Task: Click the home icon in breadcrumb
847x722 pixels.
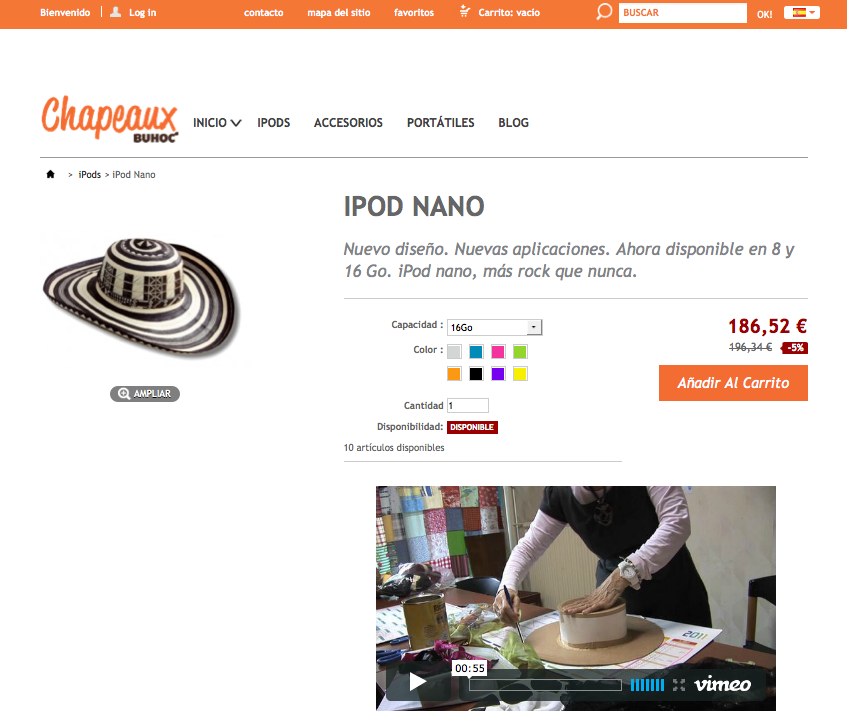Action: 50,174
